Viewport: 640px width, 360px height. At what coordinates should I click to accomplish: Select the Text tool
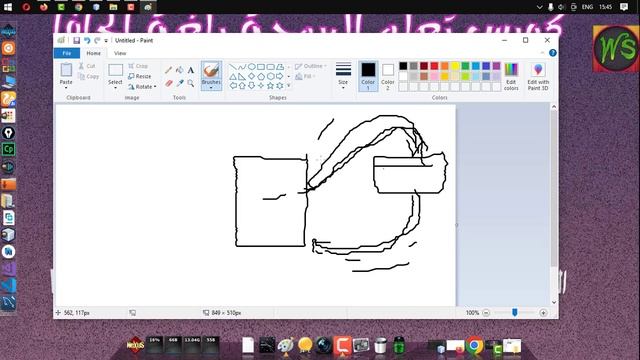coord(191,70)
